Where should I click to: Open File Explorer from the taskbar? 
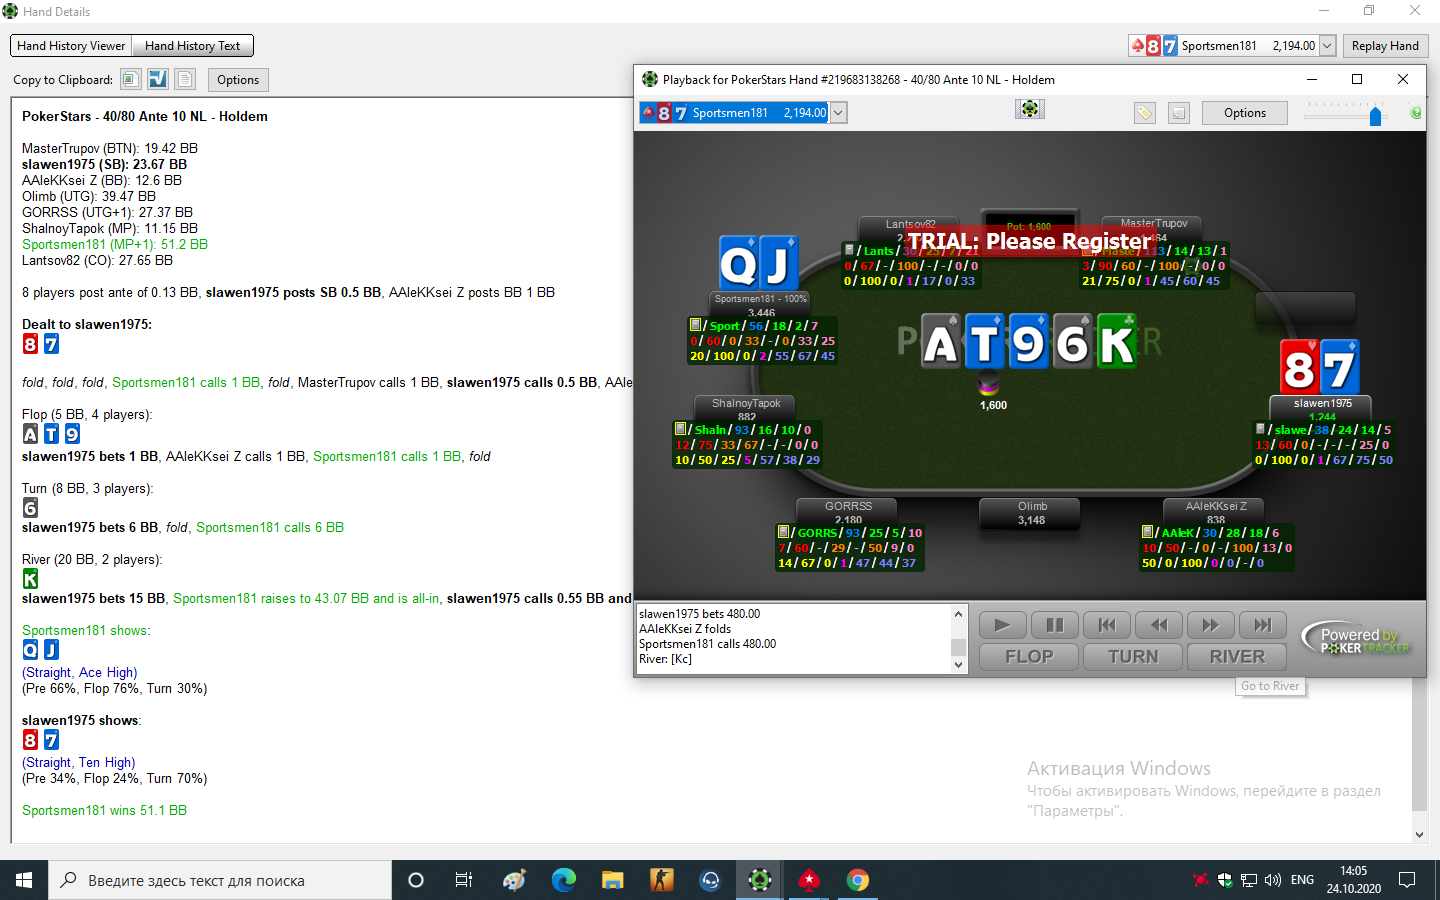click(x=613, y=880)
